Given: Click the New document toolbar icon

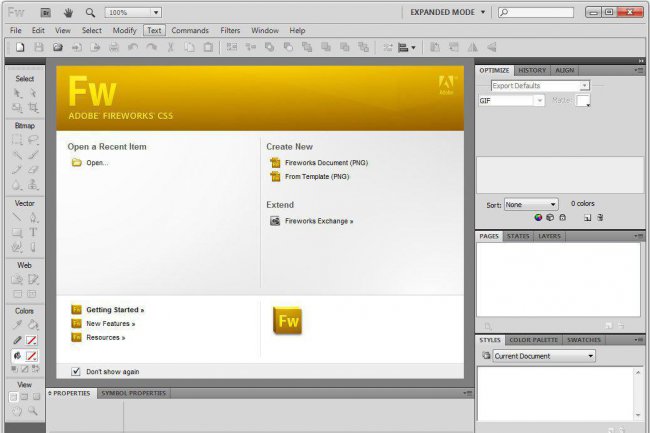Looking at the screenshot, I should [20, 47].
